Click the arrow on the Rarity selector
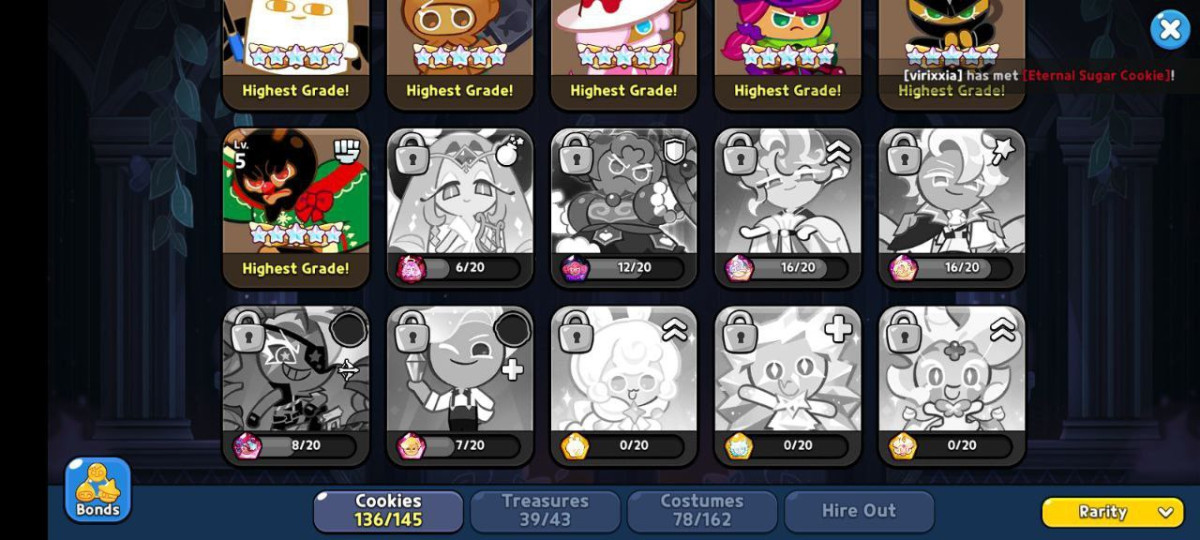The width and height of the screenshot is (1200, 540). (x=1165, y=512)
